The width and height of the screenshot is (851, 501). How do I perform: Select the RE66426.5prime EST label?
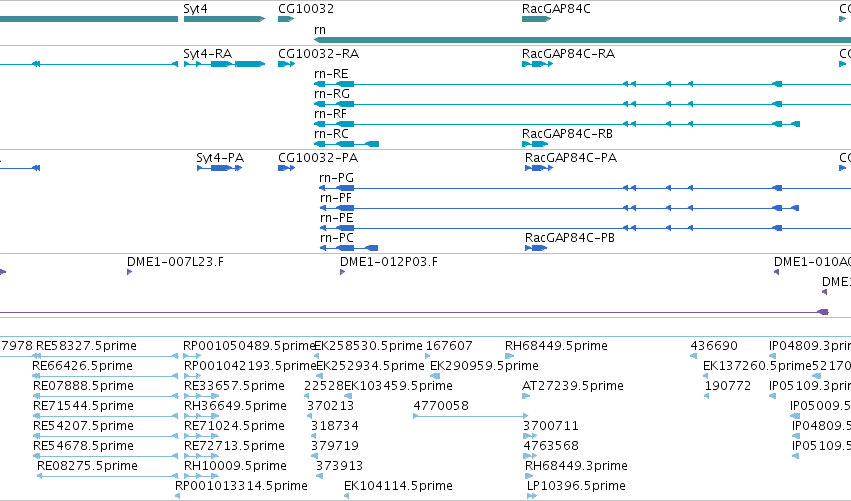coord(82,366)
